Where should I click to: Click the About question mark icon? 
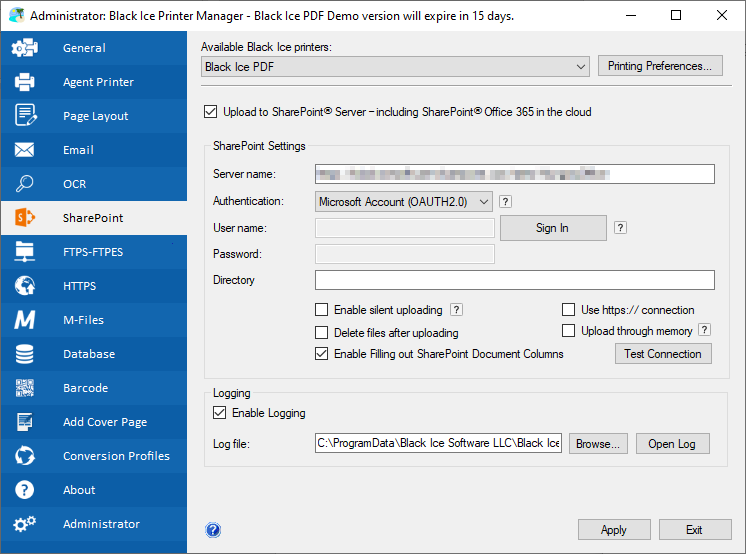click(24, 490)
